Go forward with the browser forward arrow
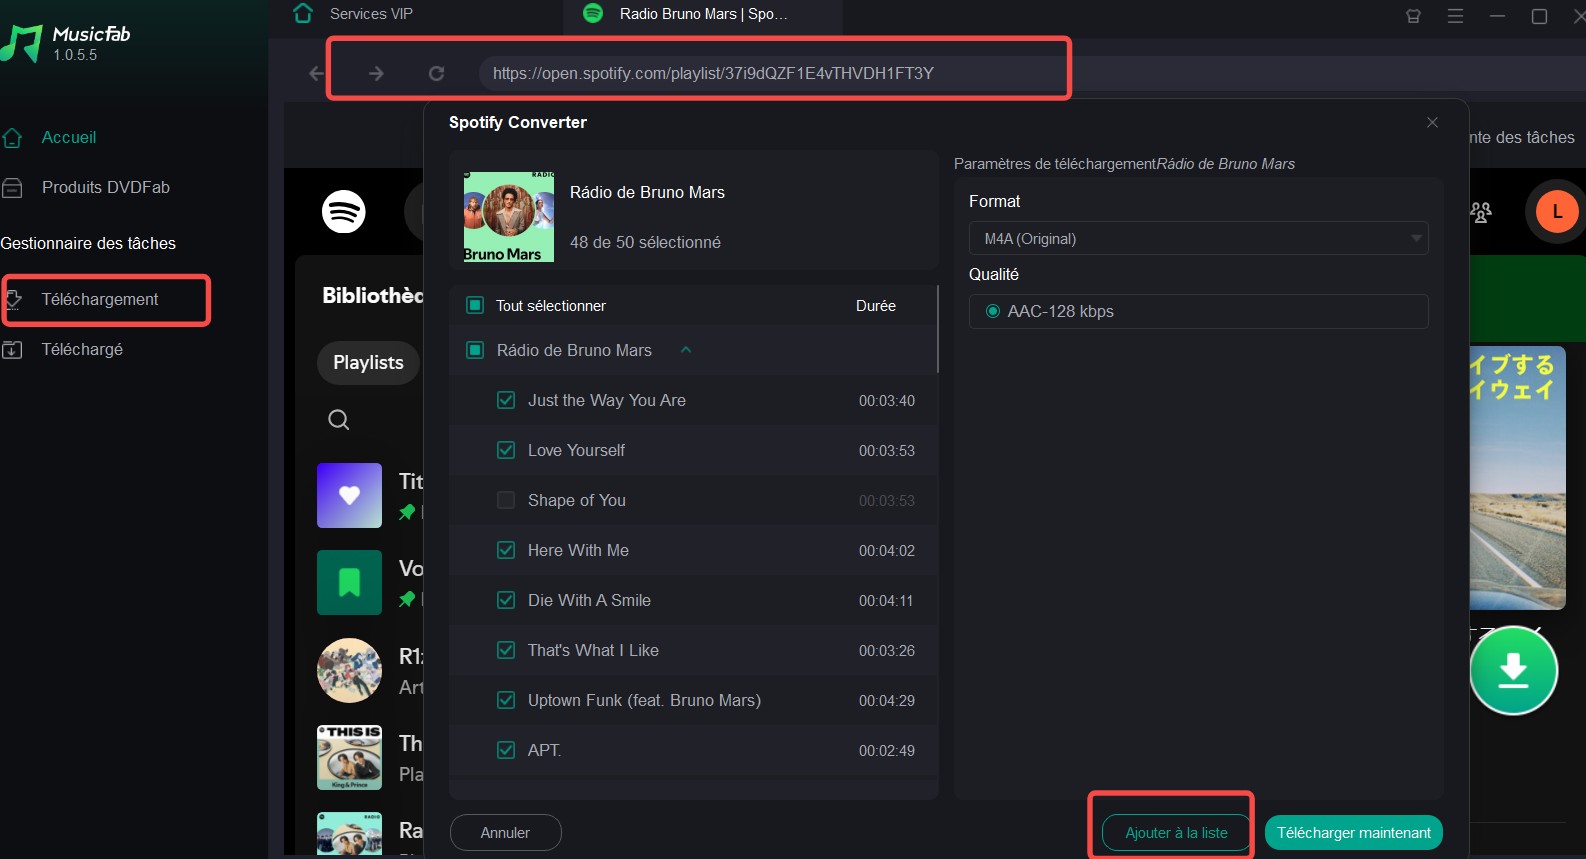 point(376,73)
